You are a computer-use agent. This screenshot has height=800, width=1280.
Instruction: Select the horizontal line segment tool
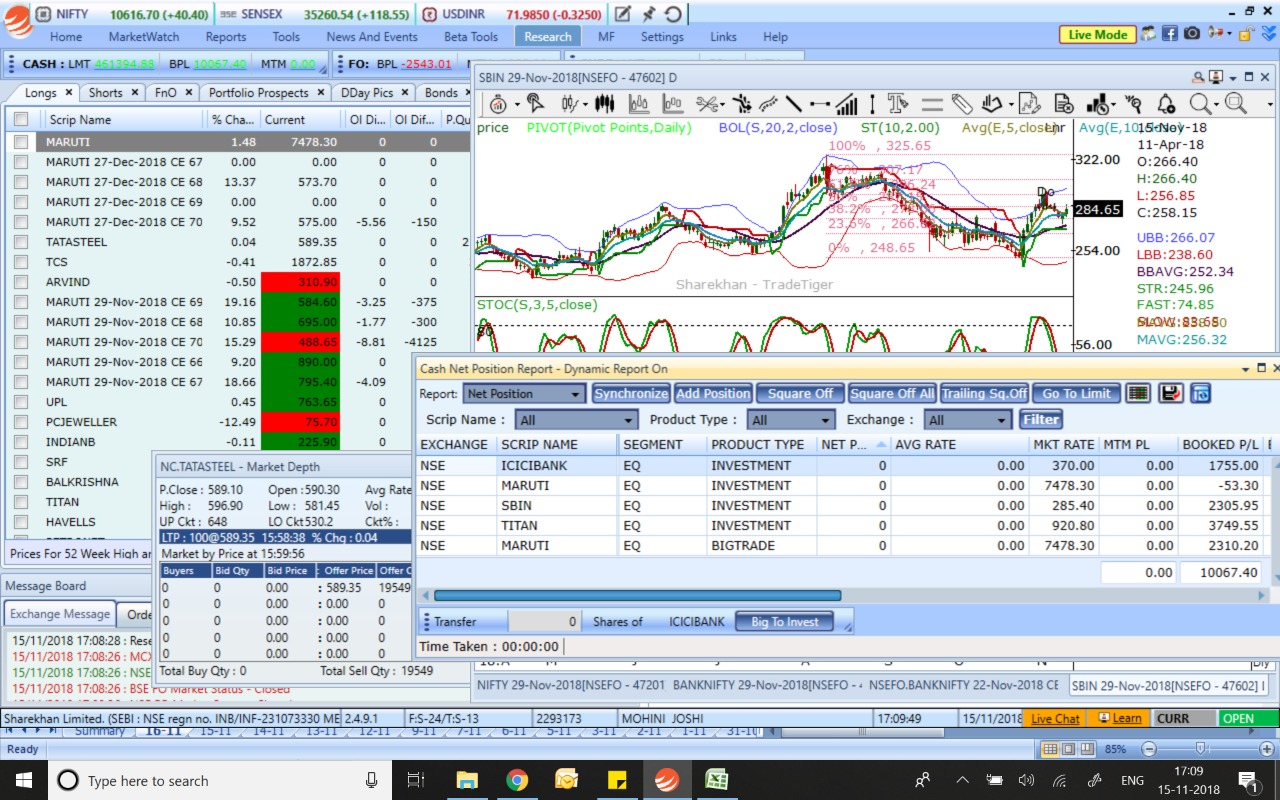click(820, 103)
